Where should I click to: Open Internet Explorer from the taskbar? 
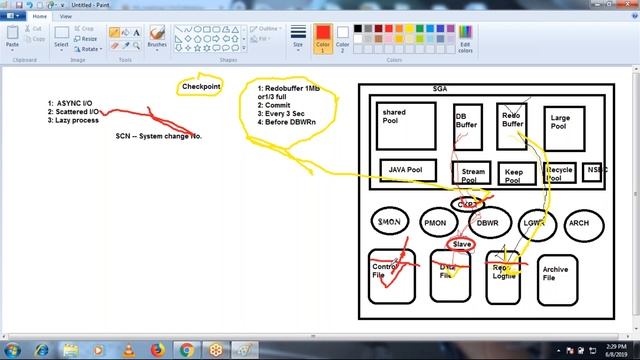pyautogui.click(x=41, y=350)
